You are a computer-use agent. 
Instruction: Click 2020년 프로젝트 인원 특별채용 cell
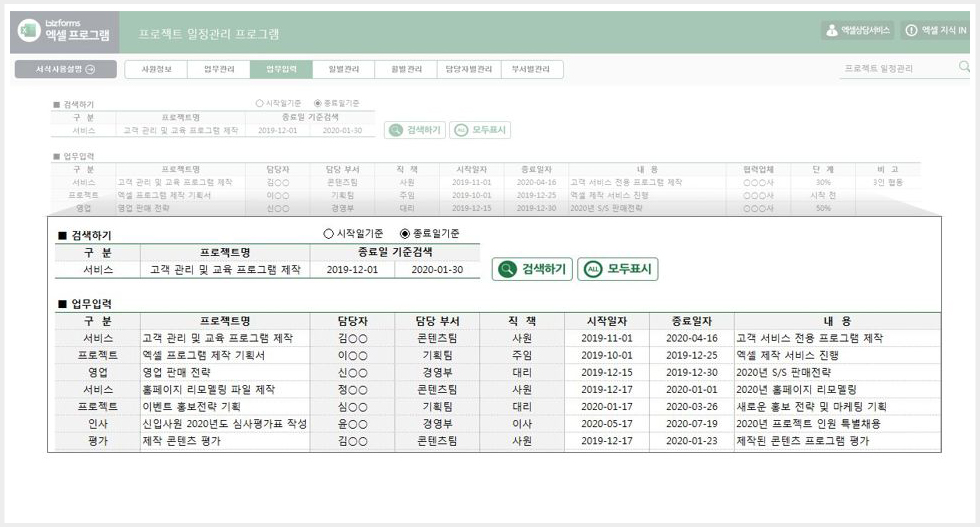tap(838, 424)
